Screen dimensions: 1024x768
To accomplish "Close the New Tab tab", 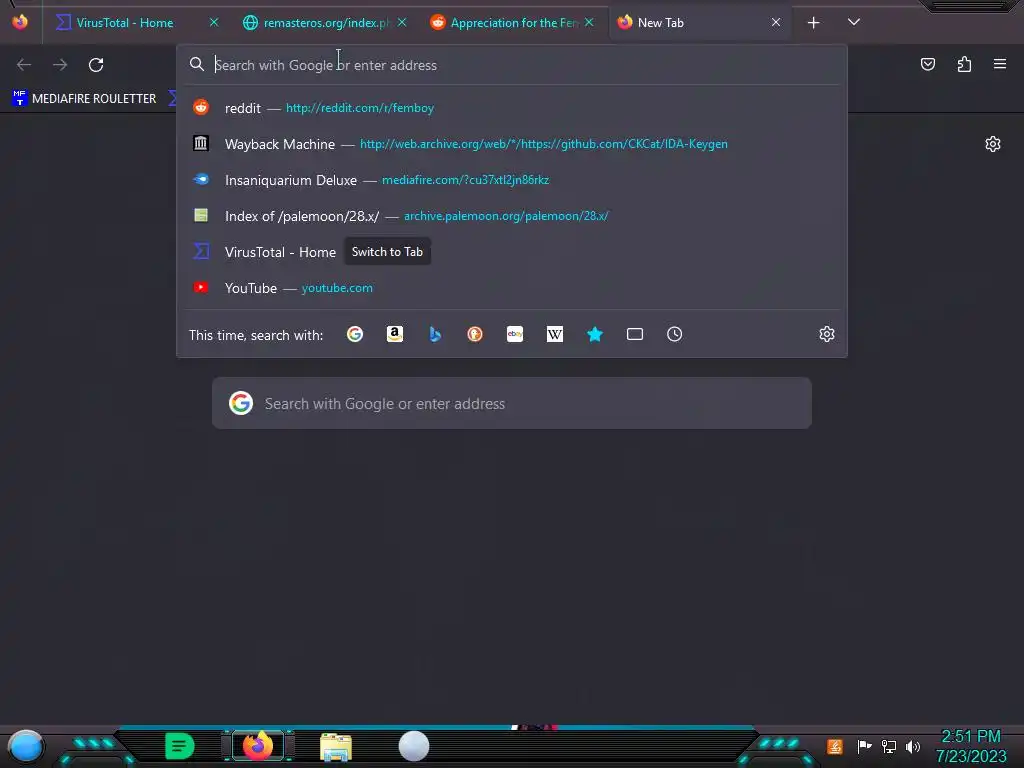I will pyautogui.click(x=776, y=22).
